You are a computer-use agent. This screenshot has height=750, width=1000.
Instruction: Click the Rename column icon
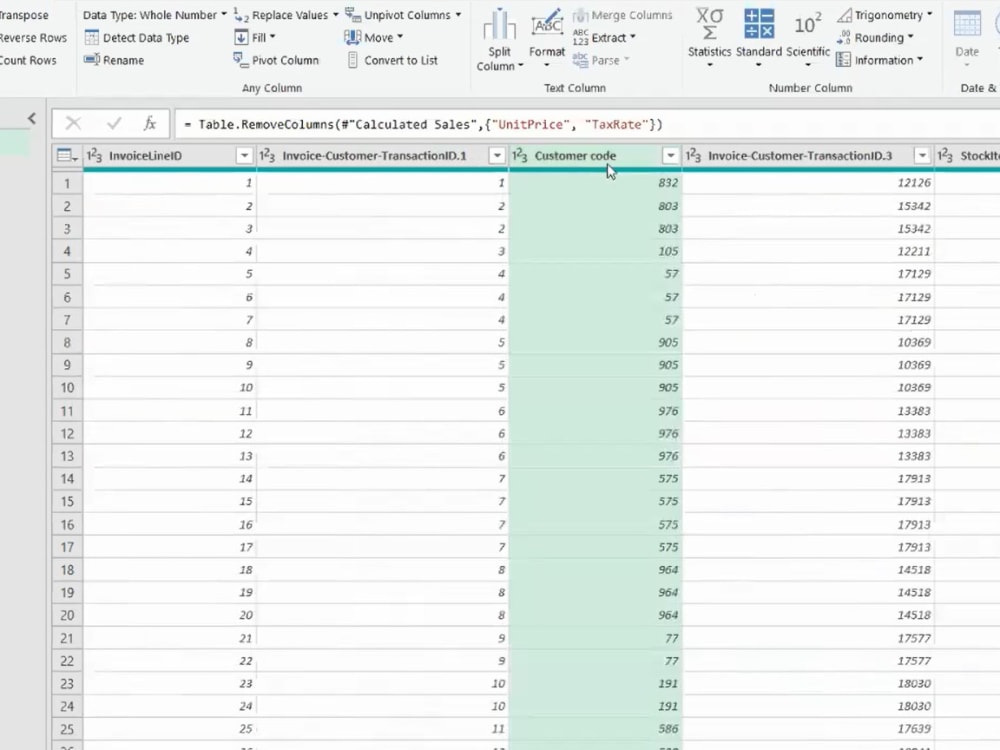tap(92, 60)
